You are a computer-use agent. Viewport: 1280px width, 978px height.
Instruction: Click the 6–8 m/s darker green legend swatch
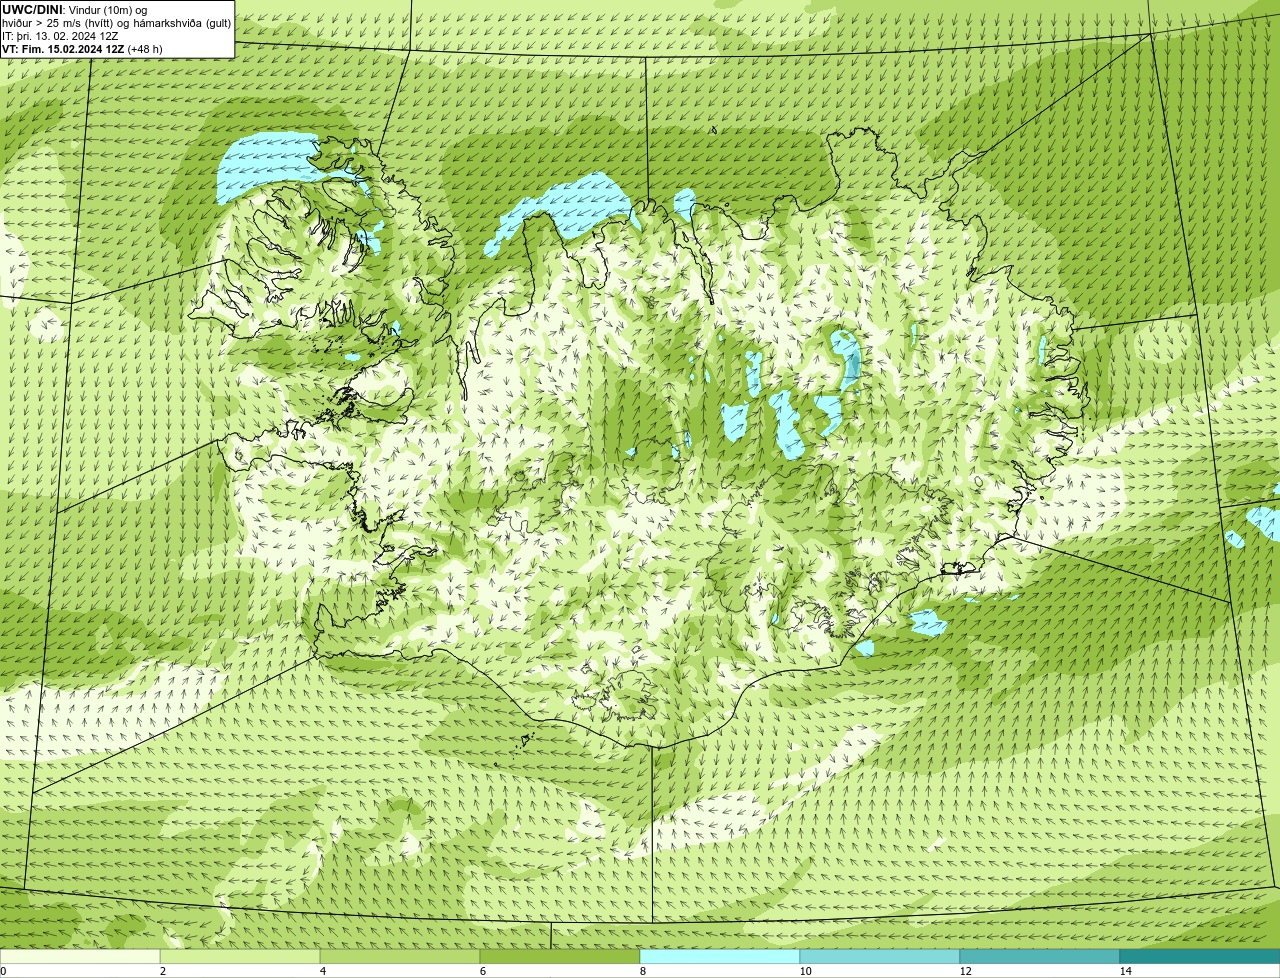pos(560,956)
